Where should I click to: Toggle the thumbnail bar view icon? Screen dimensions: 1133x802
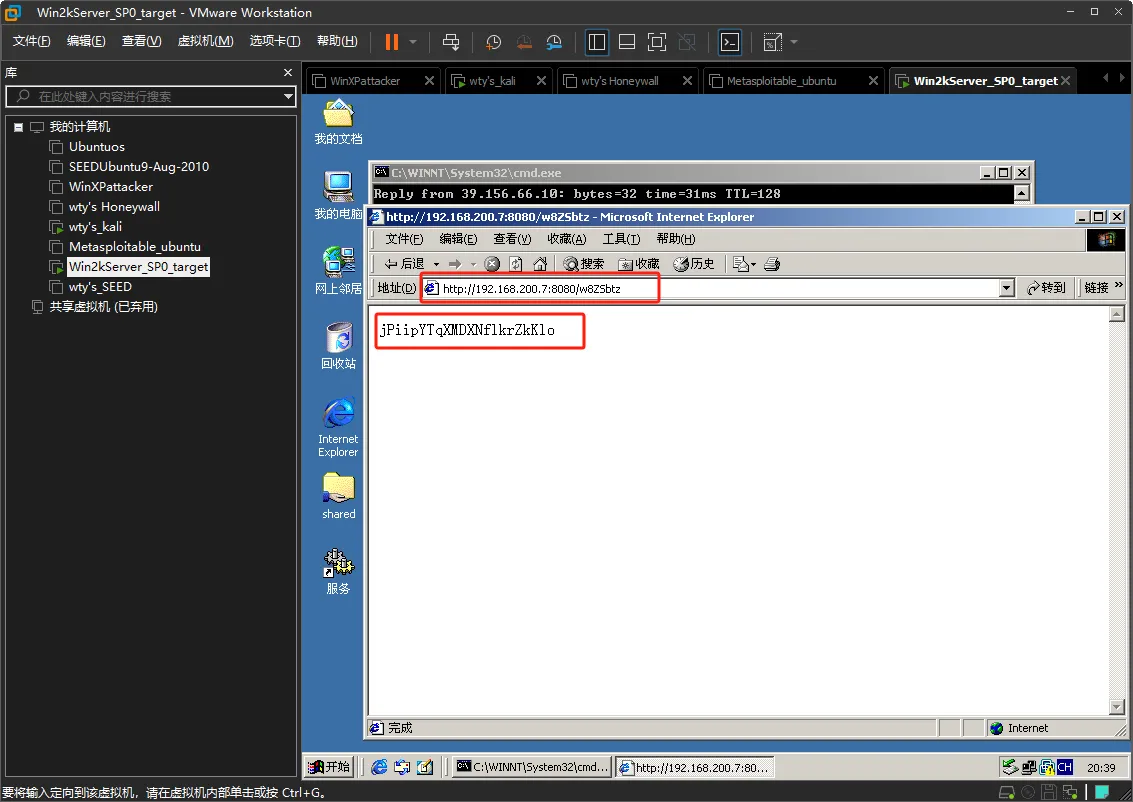627,42
